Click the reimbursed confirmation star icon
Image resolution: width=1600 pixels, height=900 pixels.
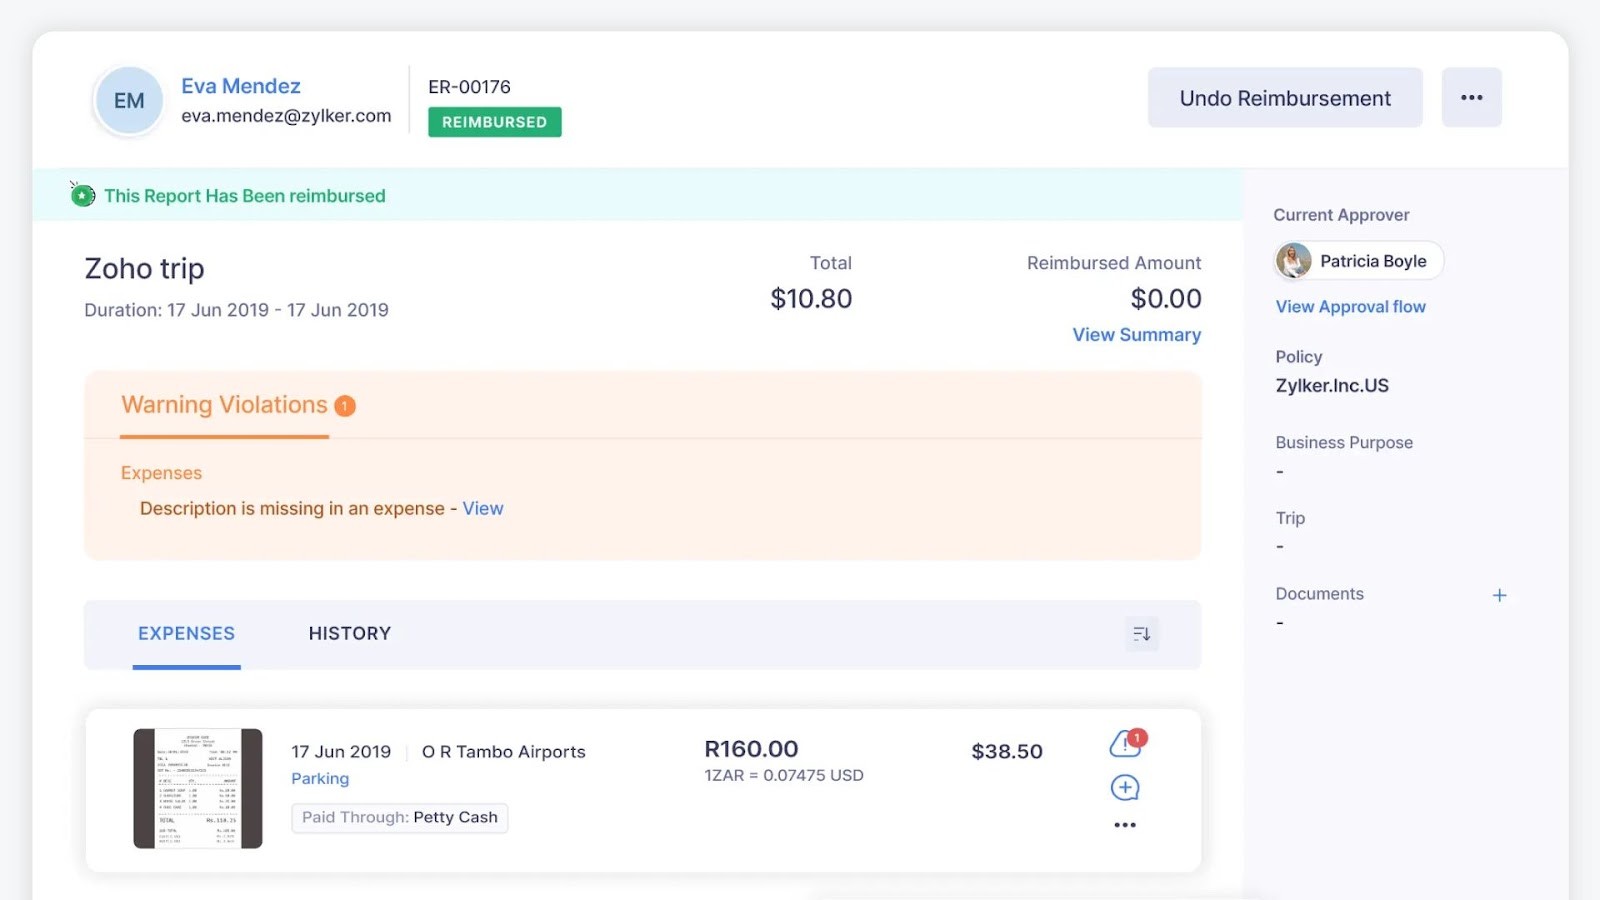83,195
